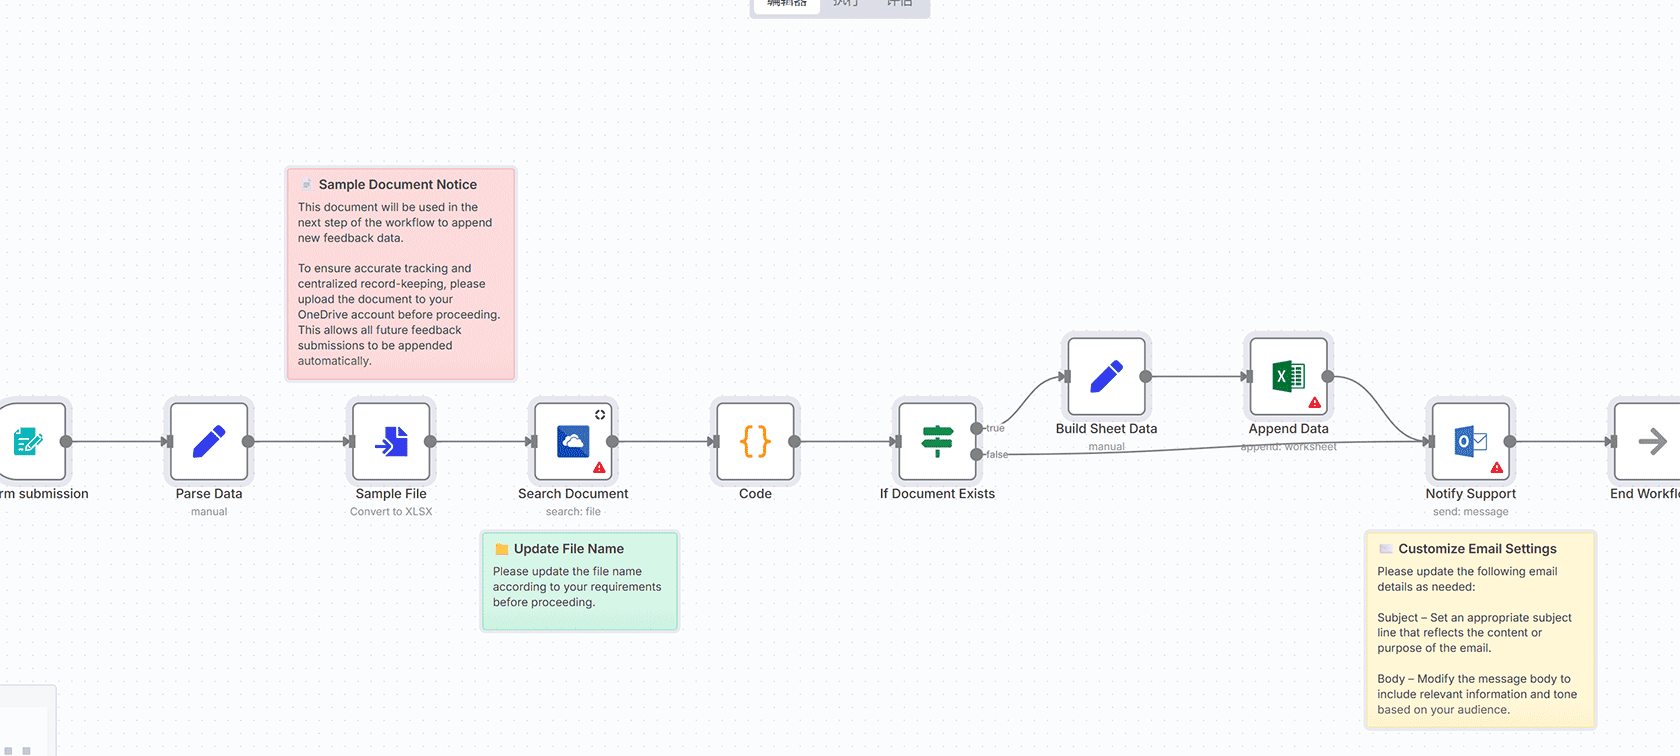This screenshot has height=756, width=1680.
Task: Select the Append Data Excel node
Action: (1288, 376)
